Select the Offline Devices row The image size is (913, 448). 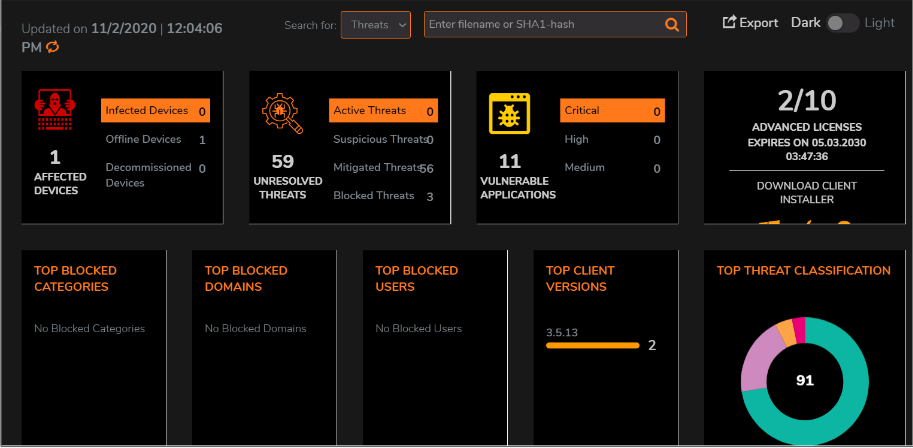coord(155,139)
